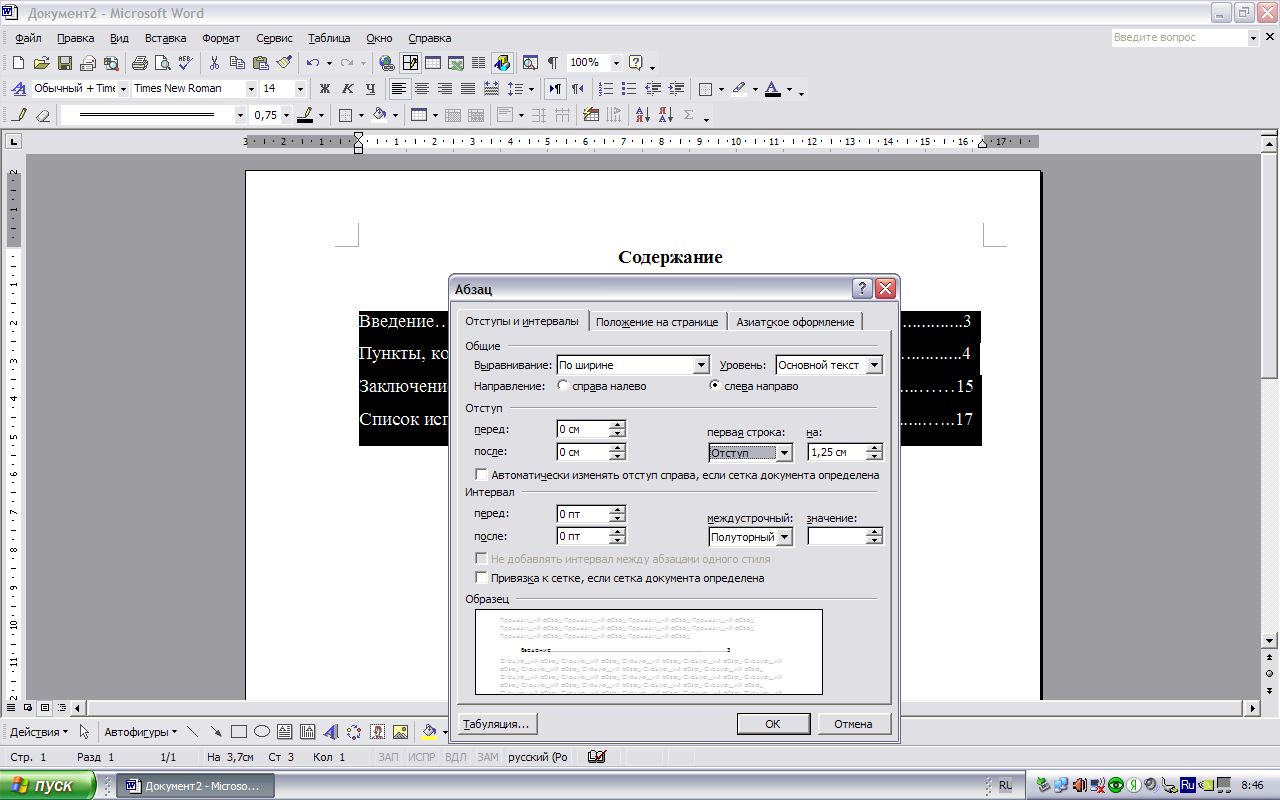Screen dimensions: 1280x800
Task: Open the Табуляция... settings button
Action: point(497,723)
